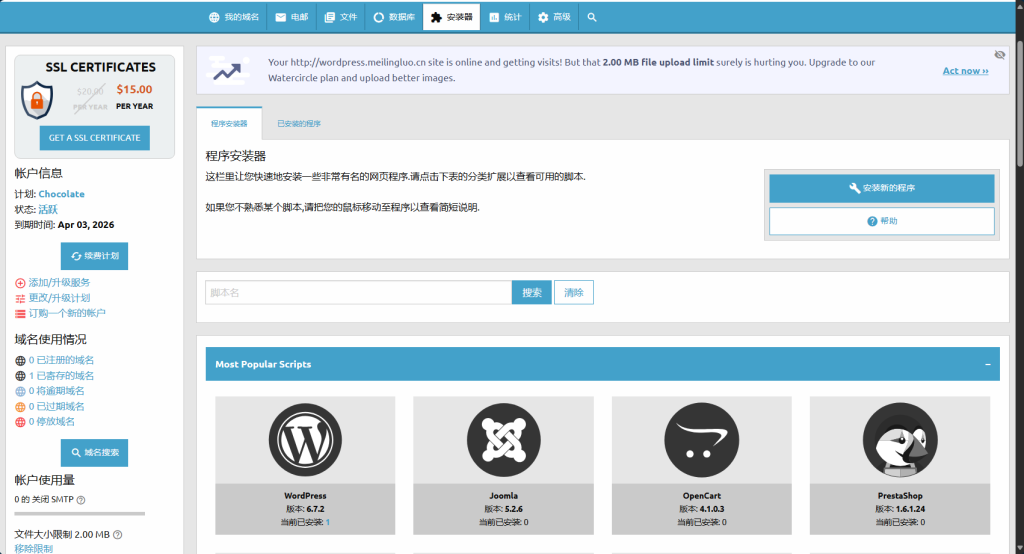Click the help icon beside 文件大小限制
This screenshot has width=1024, height=554.
coord(118,535)
